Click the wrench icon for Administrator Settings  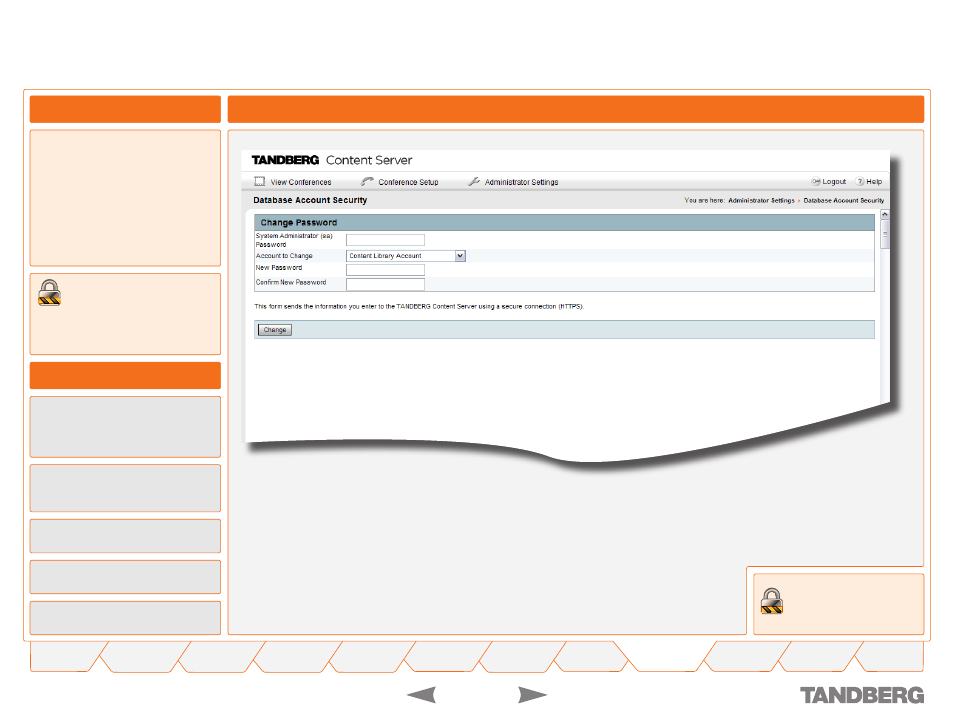[x=474, y=181]
